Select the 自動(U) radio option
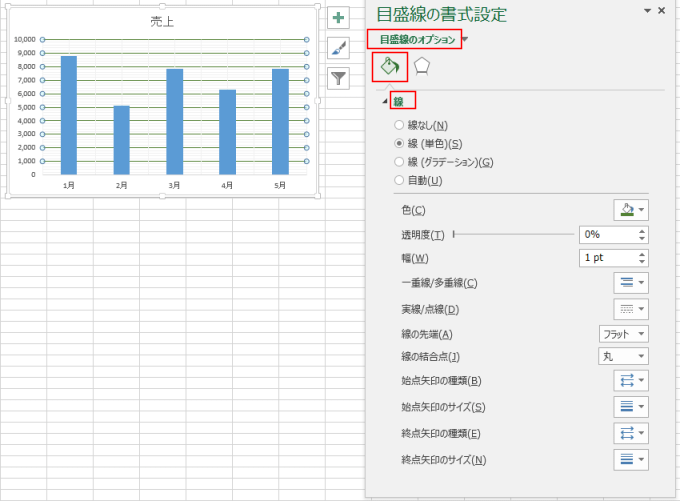This screenshot has width=680, height=501. tap(399, 180)
